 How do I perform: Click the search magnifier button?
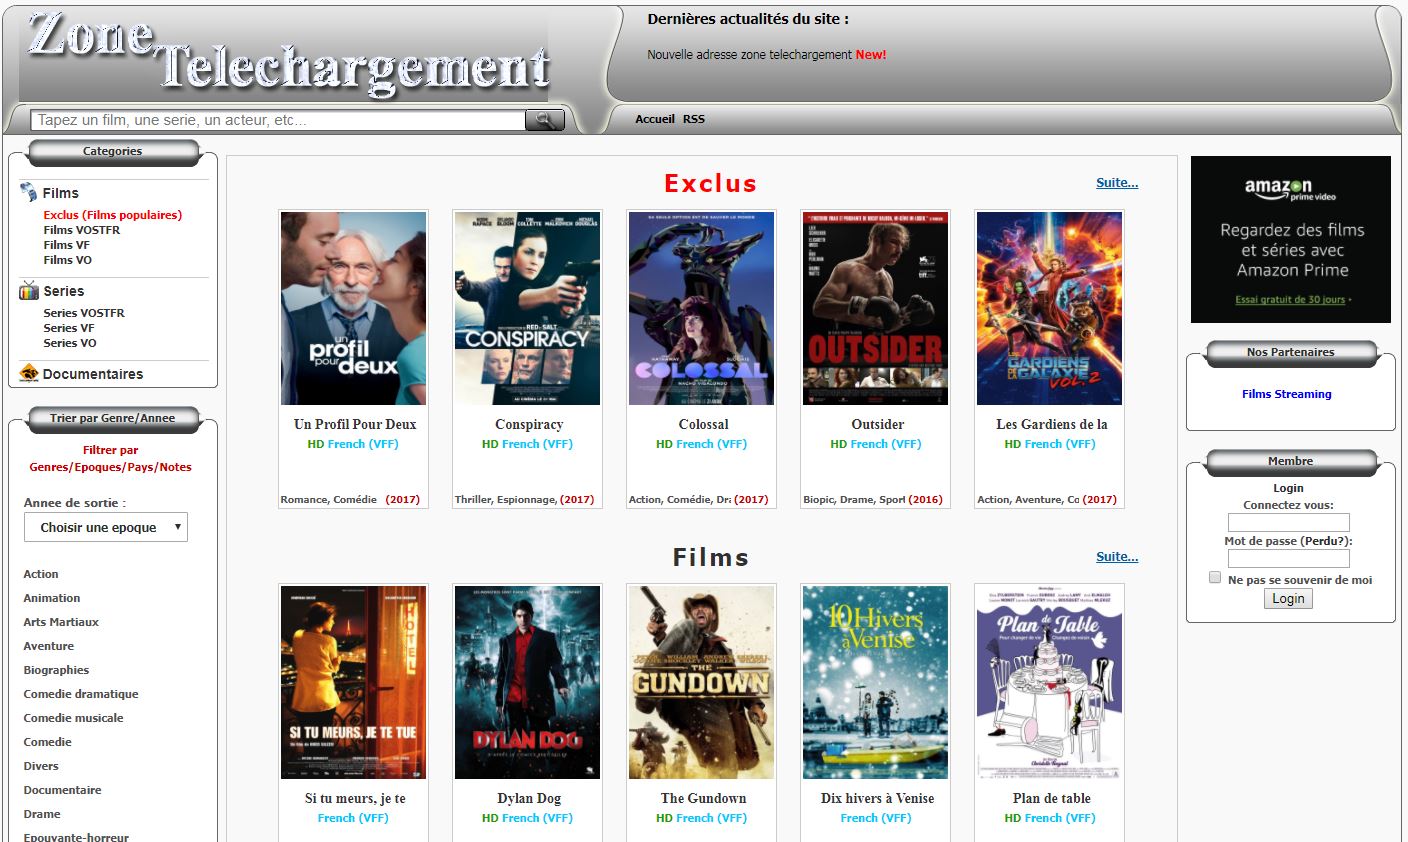click(545, 120)
